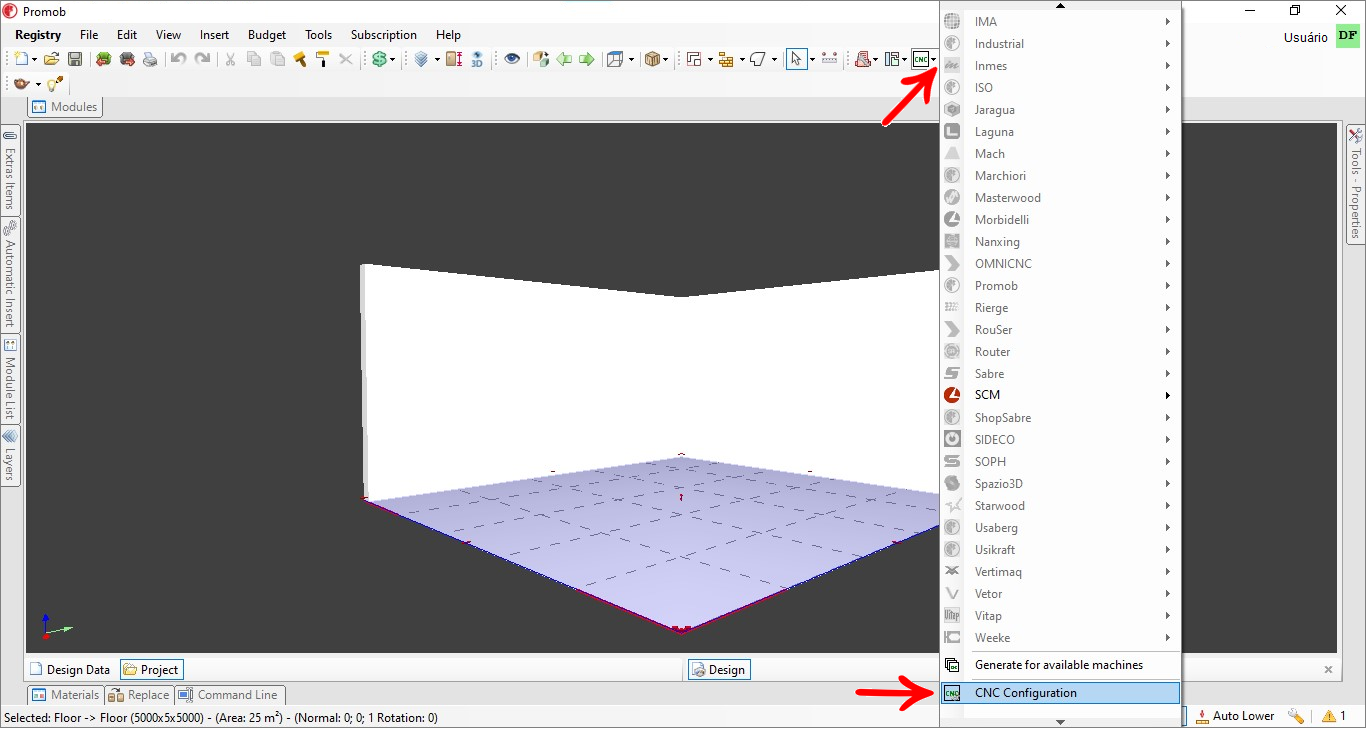
Task: Expand the Homag-like IMA submenu
Action: (1061, 21)
